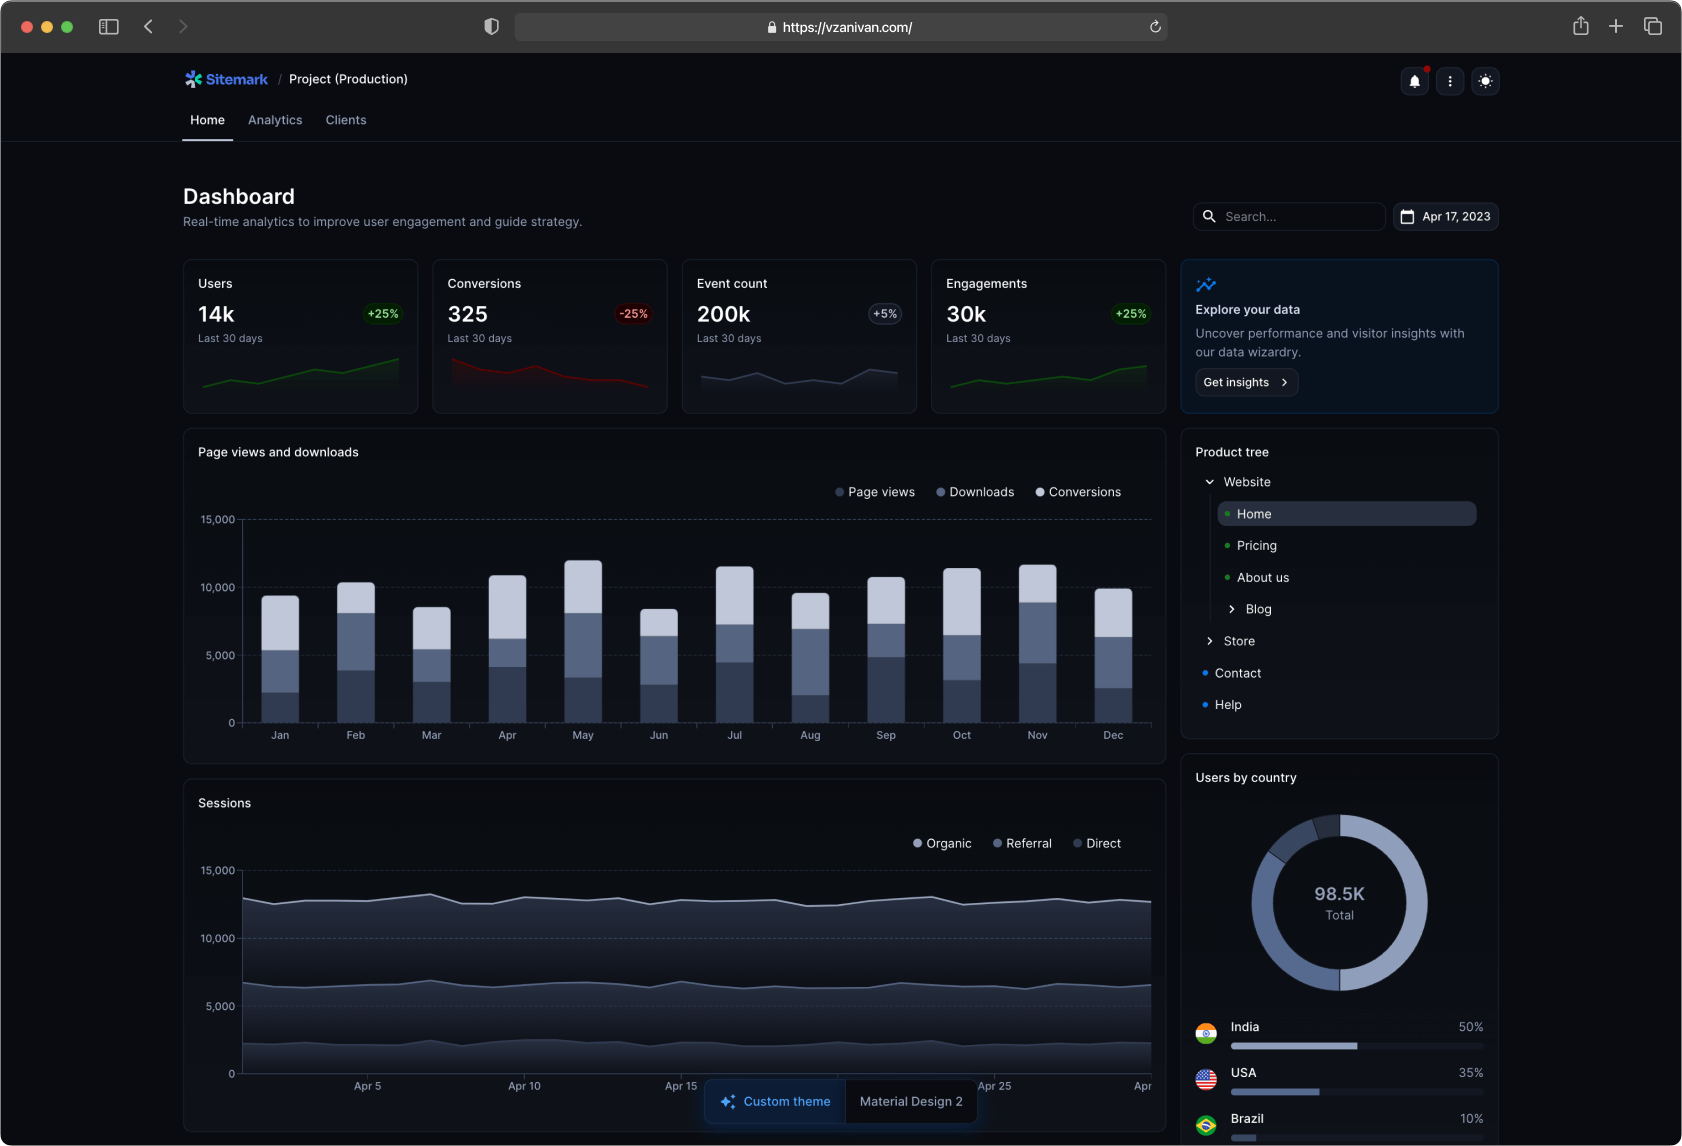
Task: Toggle the browser sidebar icon
Action: 109,27
